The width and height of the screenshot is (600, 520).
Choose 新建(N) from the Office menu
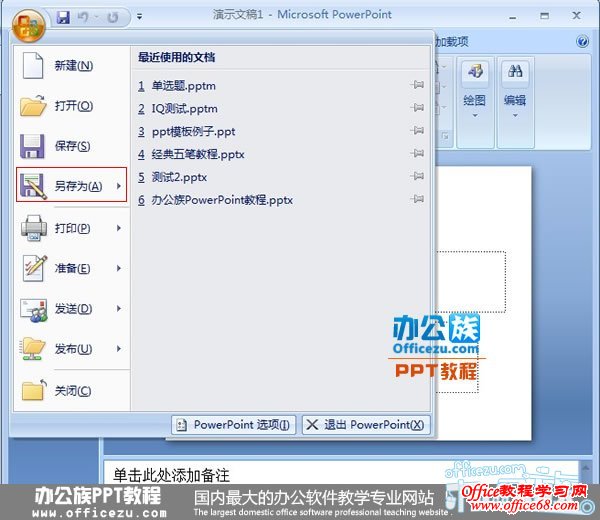(72, 65)
